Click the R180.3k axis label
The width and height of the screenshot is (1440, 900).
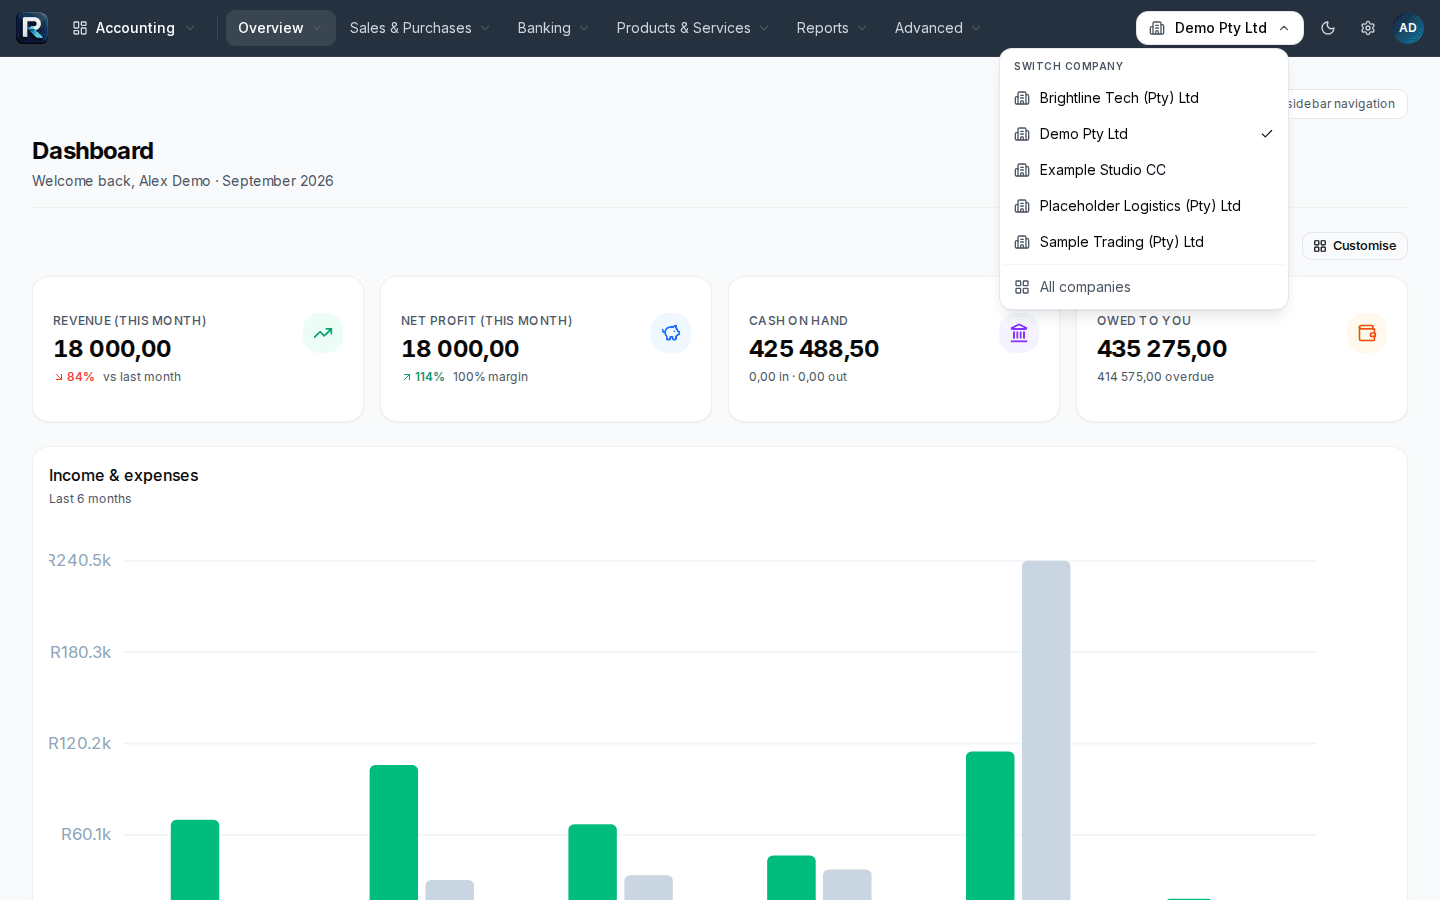tap(81, 652)
